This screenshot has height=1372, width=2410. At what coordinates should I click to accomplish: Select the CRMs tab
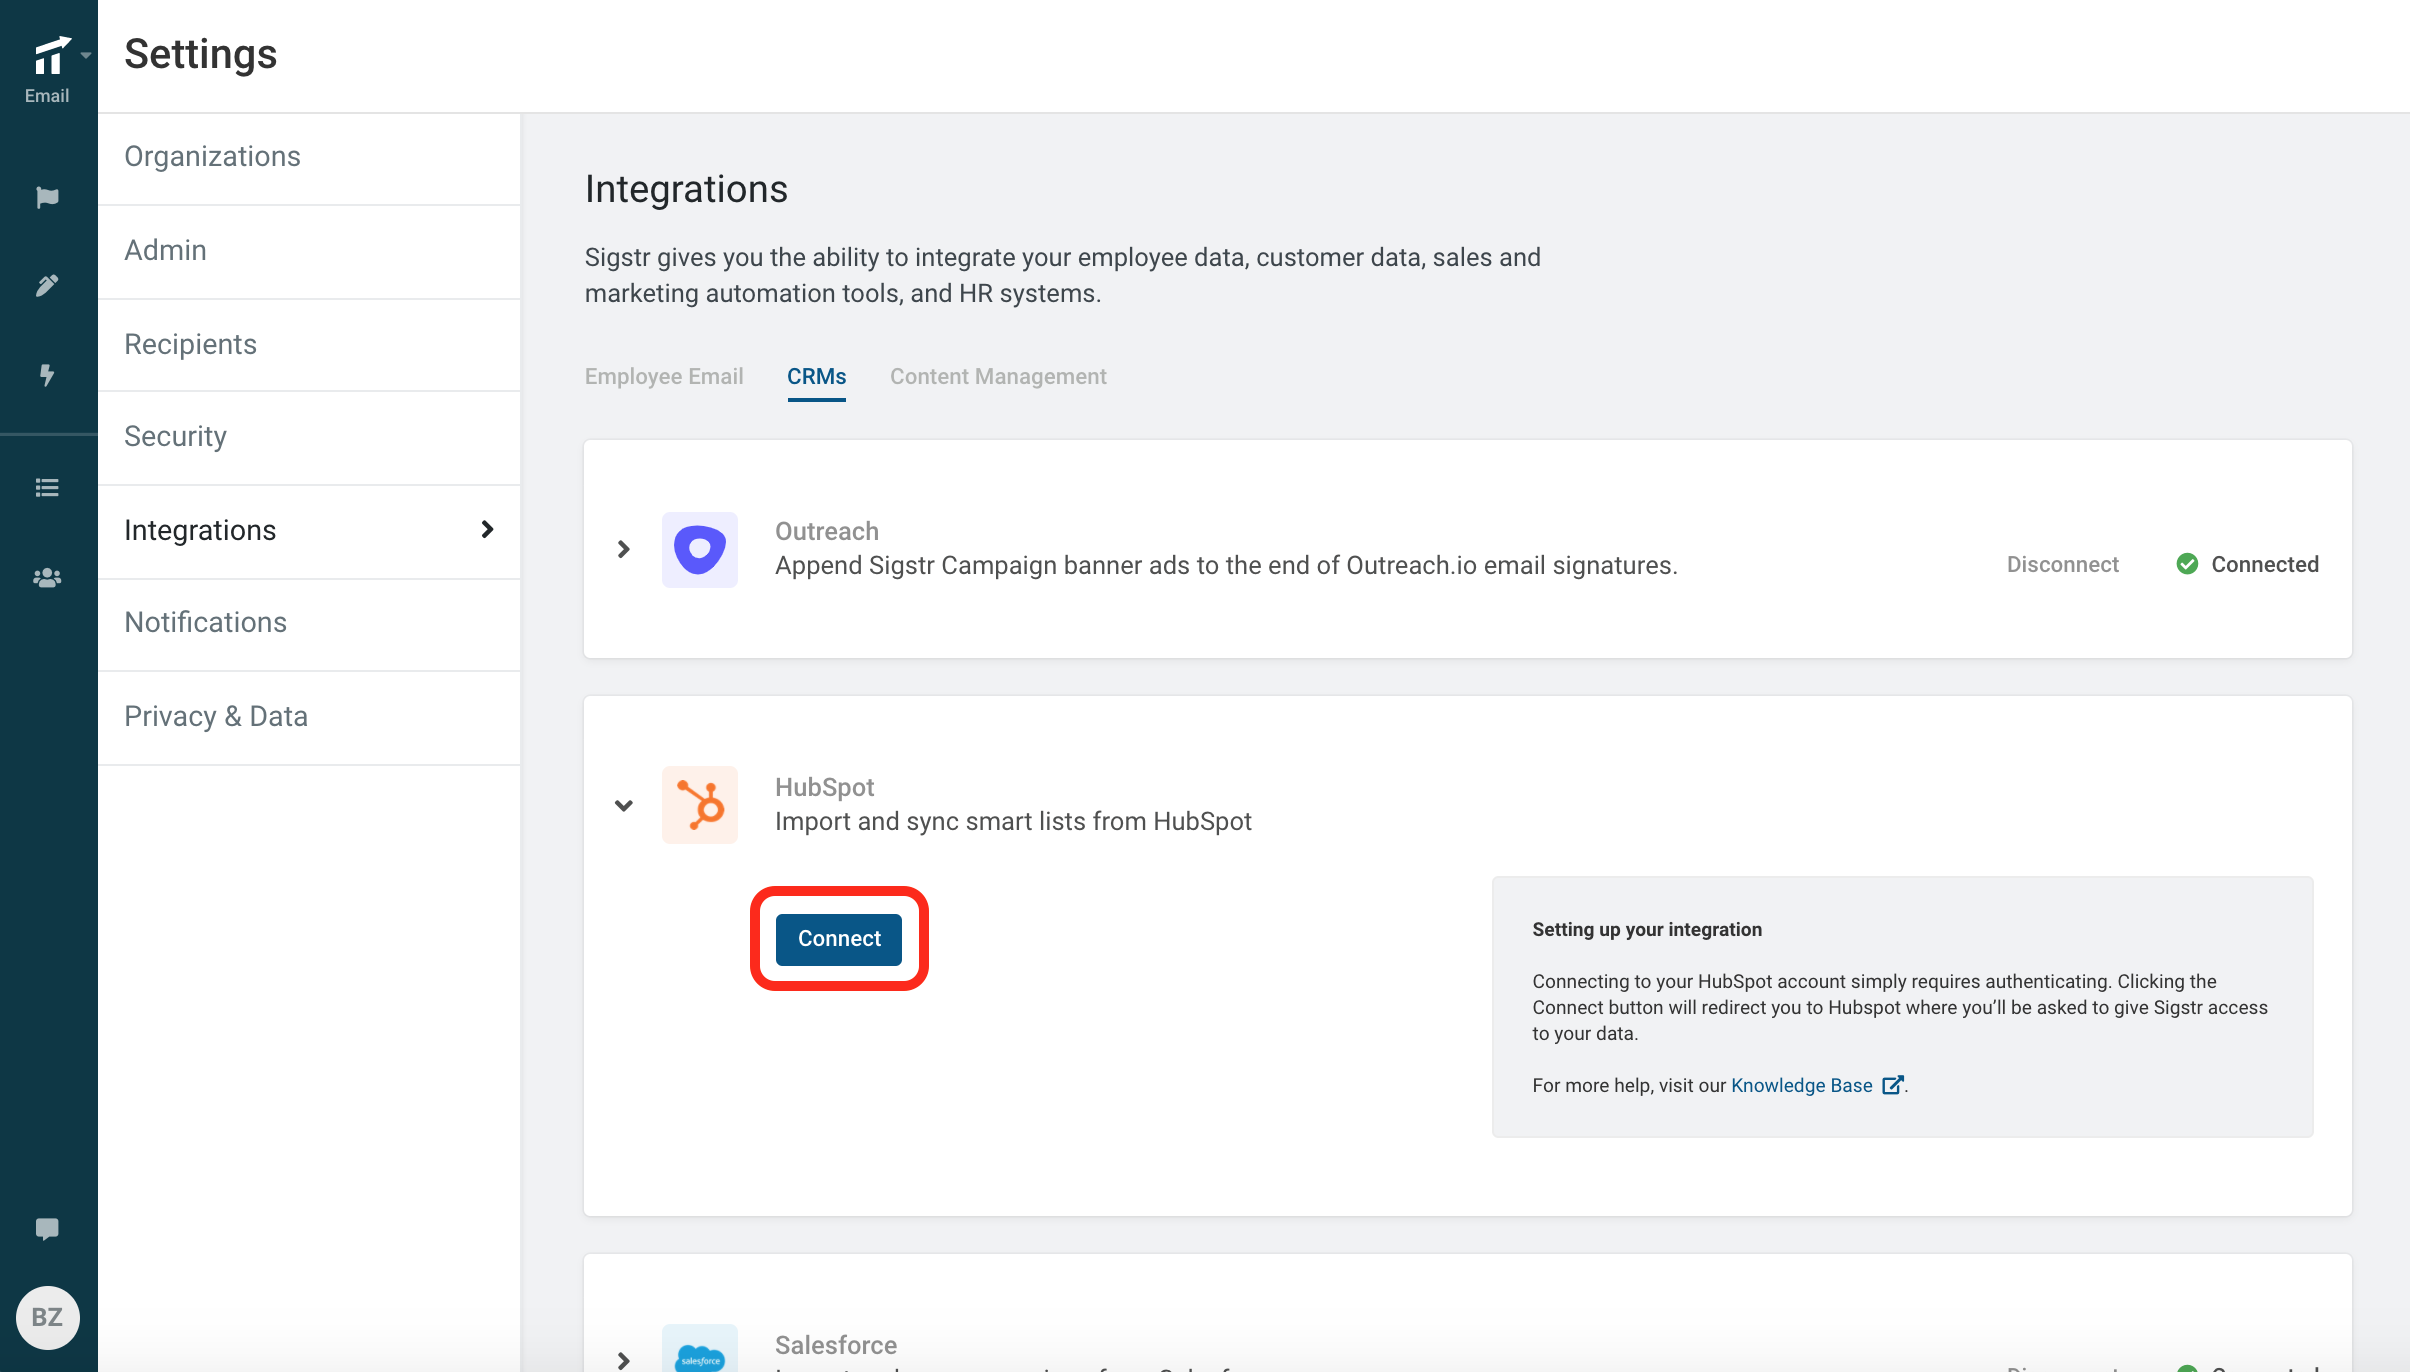816,377
